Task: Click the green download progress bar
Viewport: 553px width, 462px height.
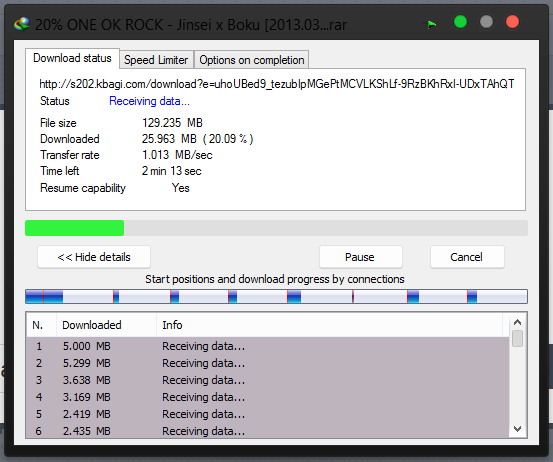Action: [x=276, y=228]
